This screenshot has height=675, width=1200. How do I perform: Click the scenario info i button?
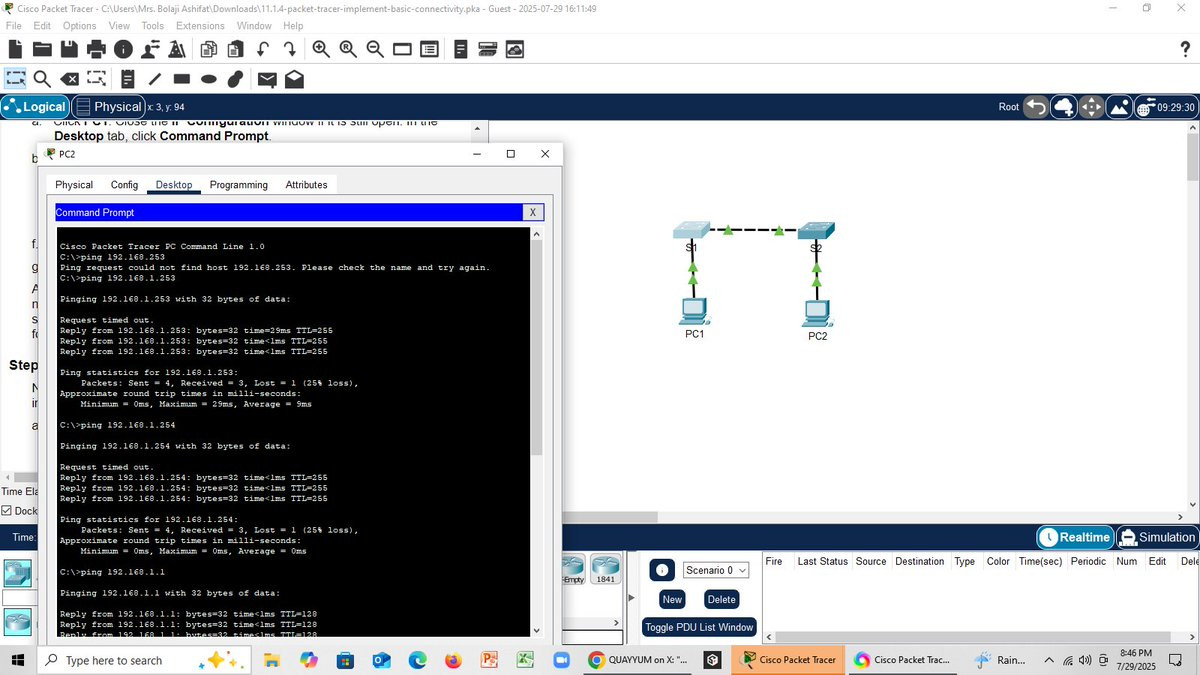[x=661, y=570]
